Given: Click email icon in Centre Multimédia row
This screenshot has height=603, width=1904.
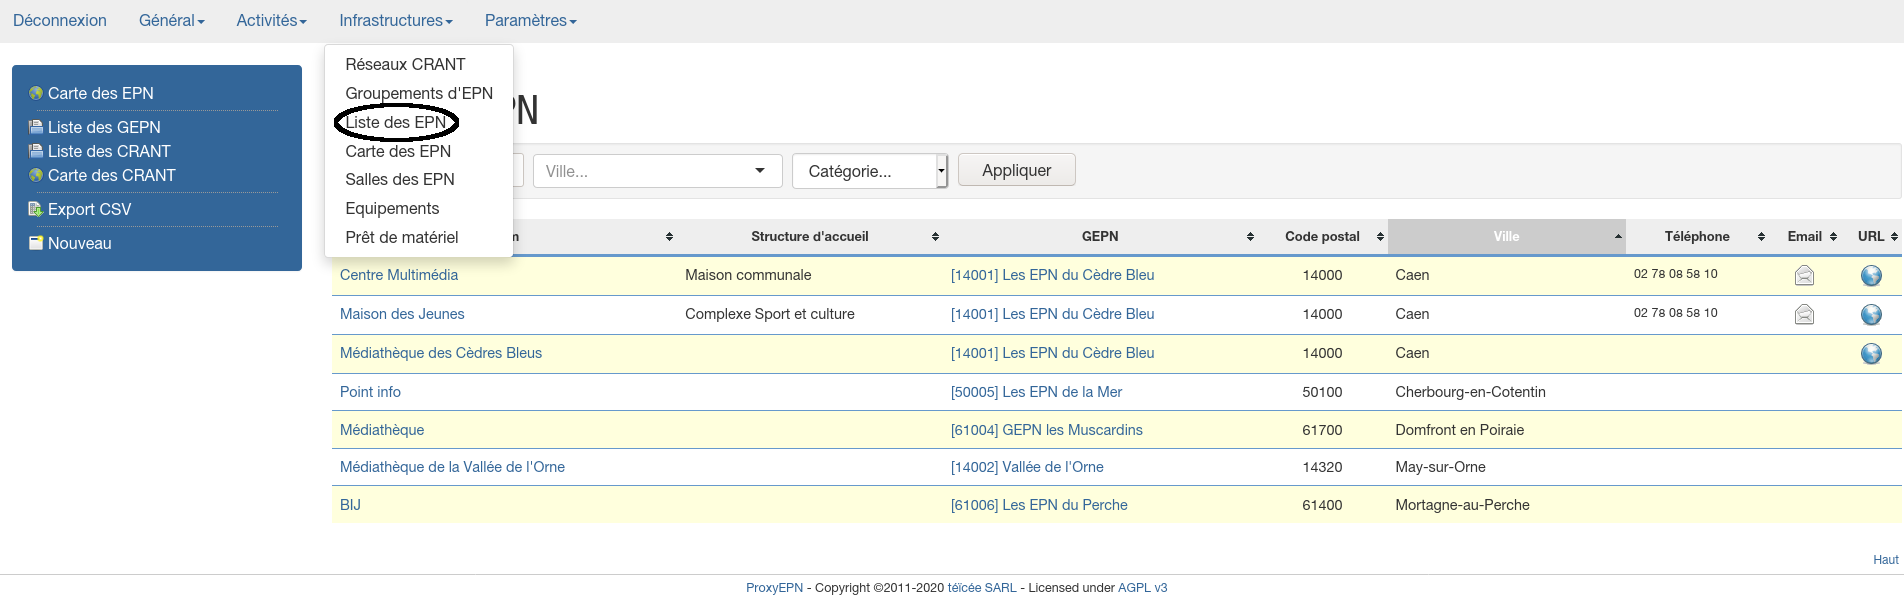Looking at the screenshot, I should 1804,275.
